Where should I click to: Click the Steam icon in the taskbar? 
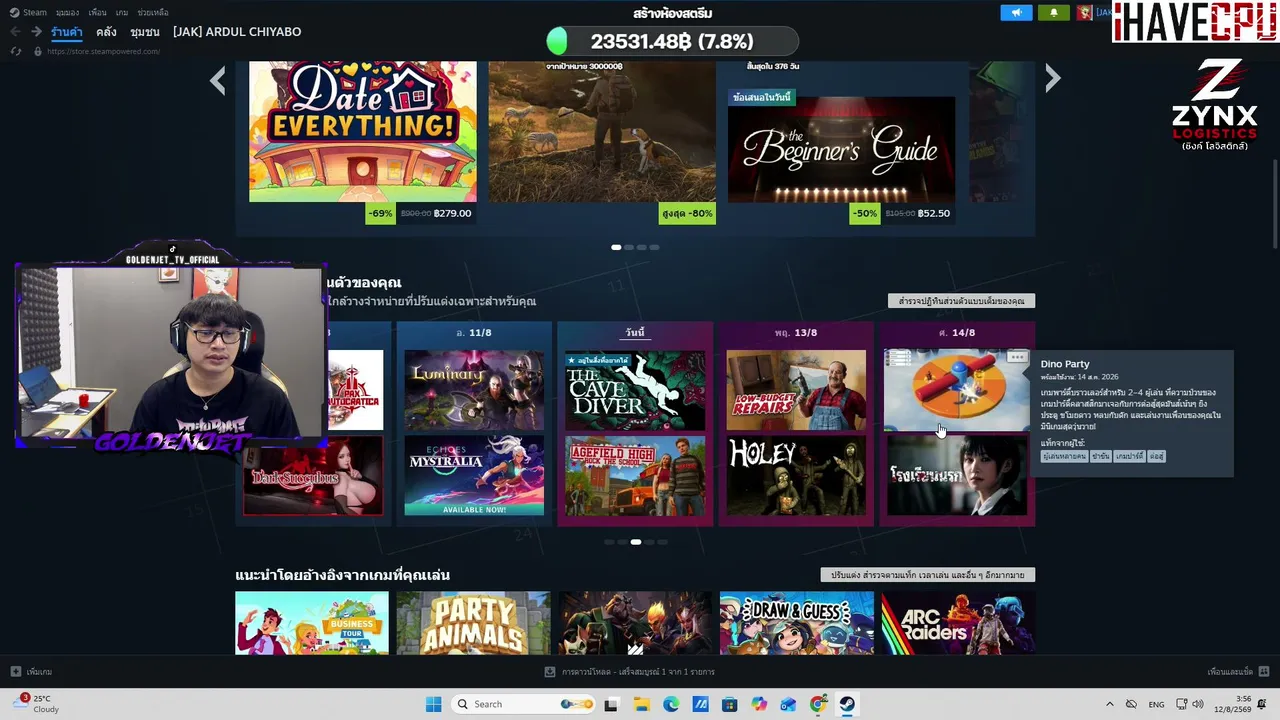[847, 704]
